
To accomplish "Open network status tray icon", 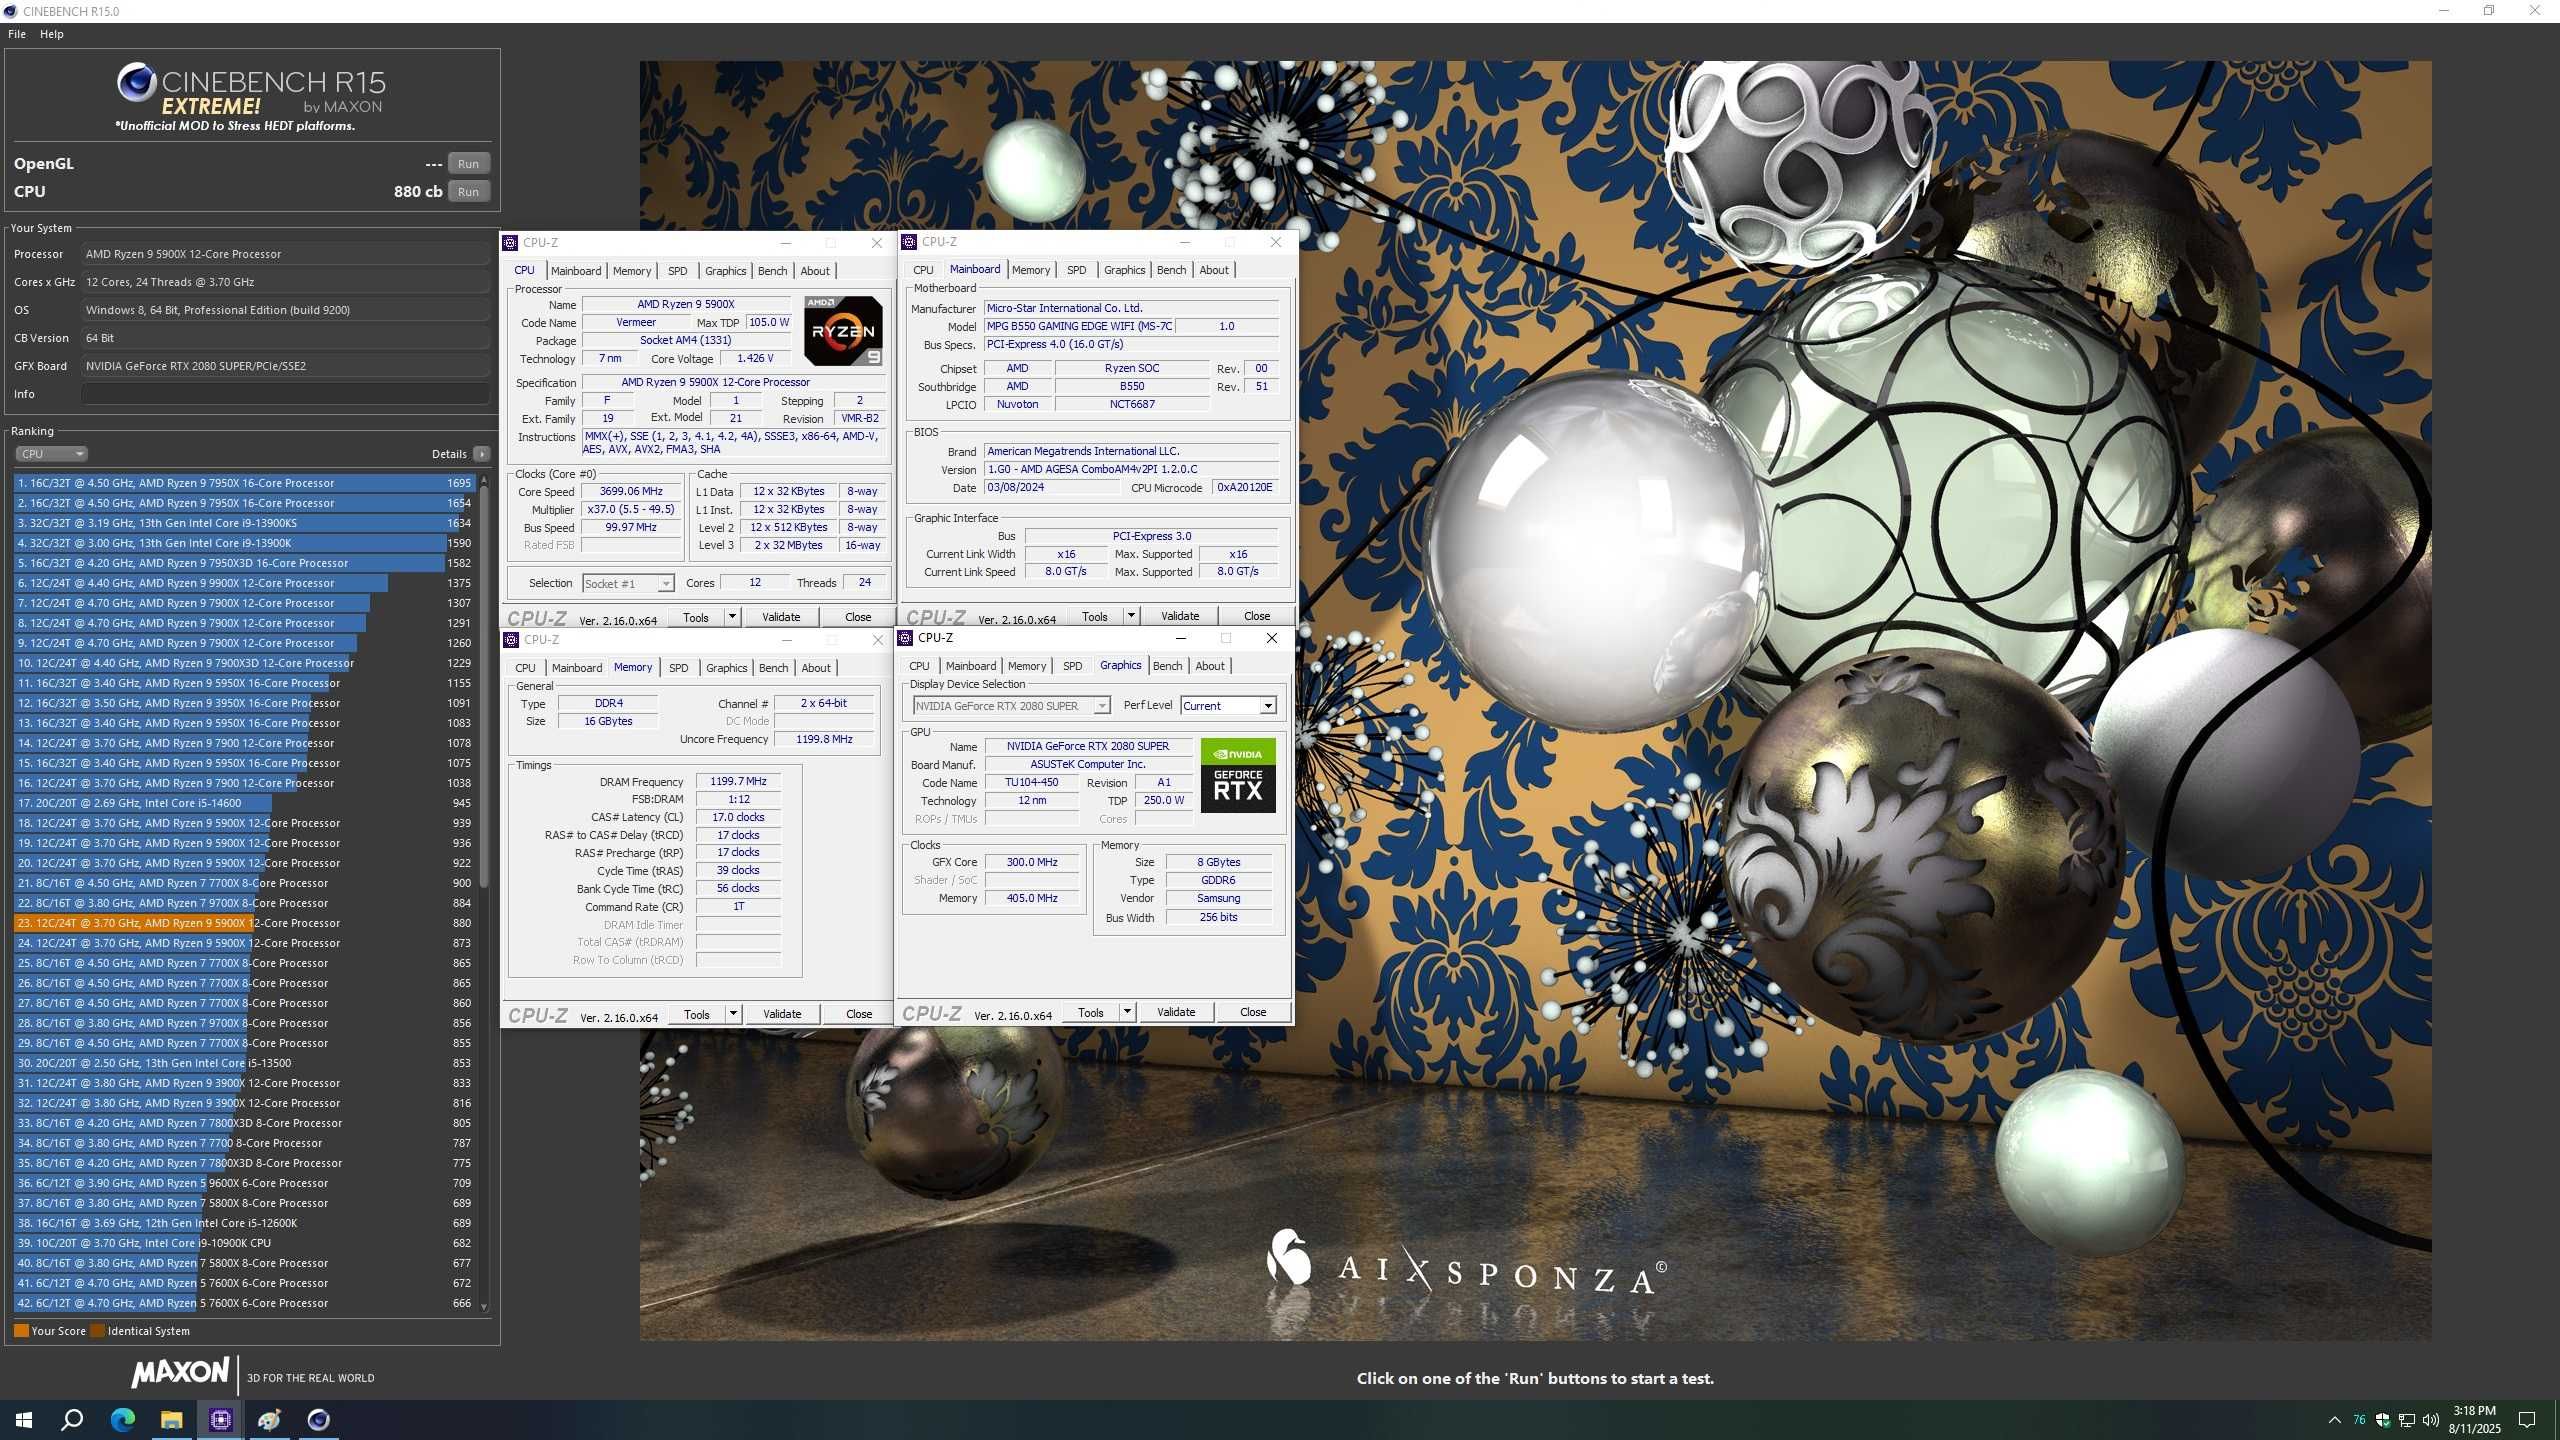I will click(x=2407, y=1420).
